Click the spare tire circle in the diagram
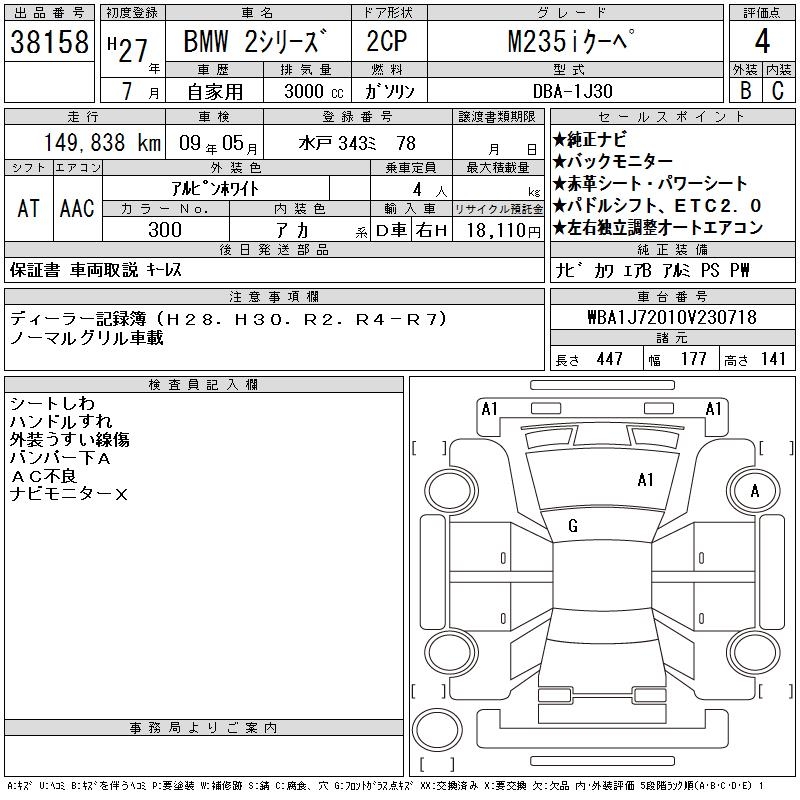 (x=437, y=730)
